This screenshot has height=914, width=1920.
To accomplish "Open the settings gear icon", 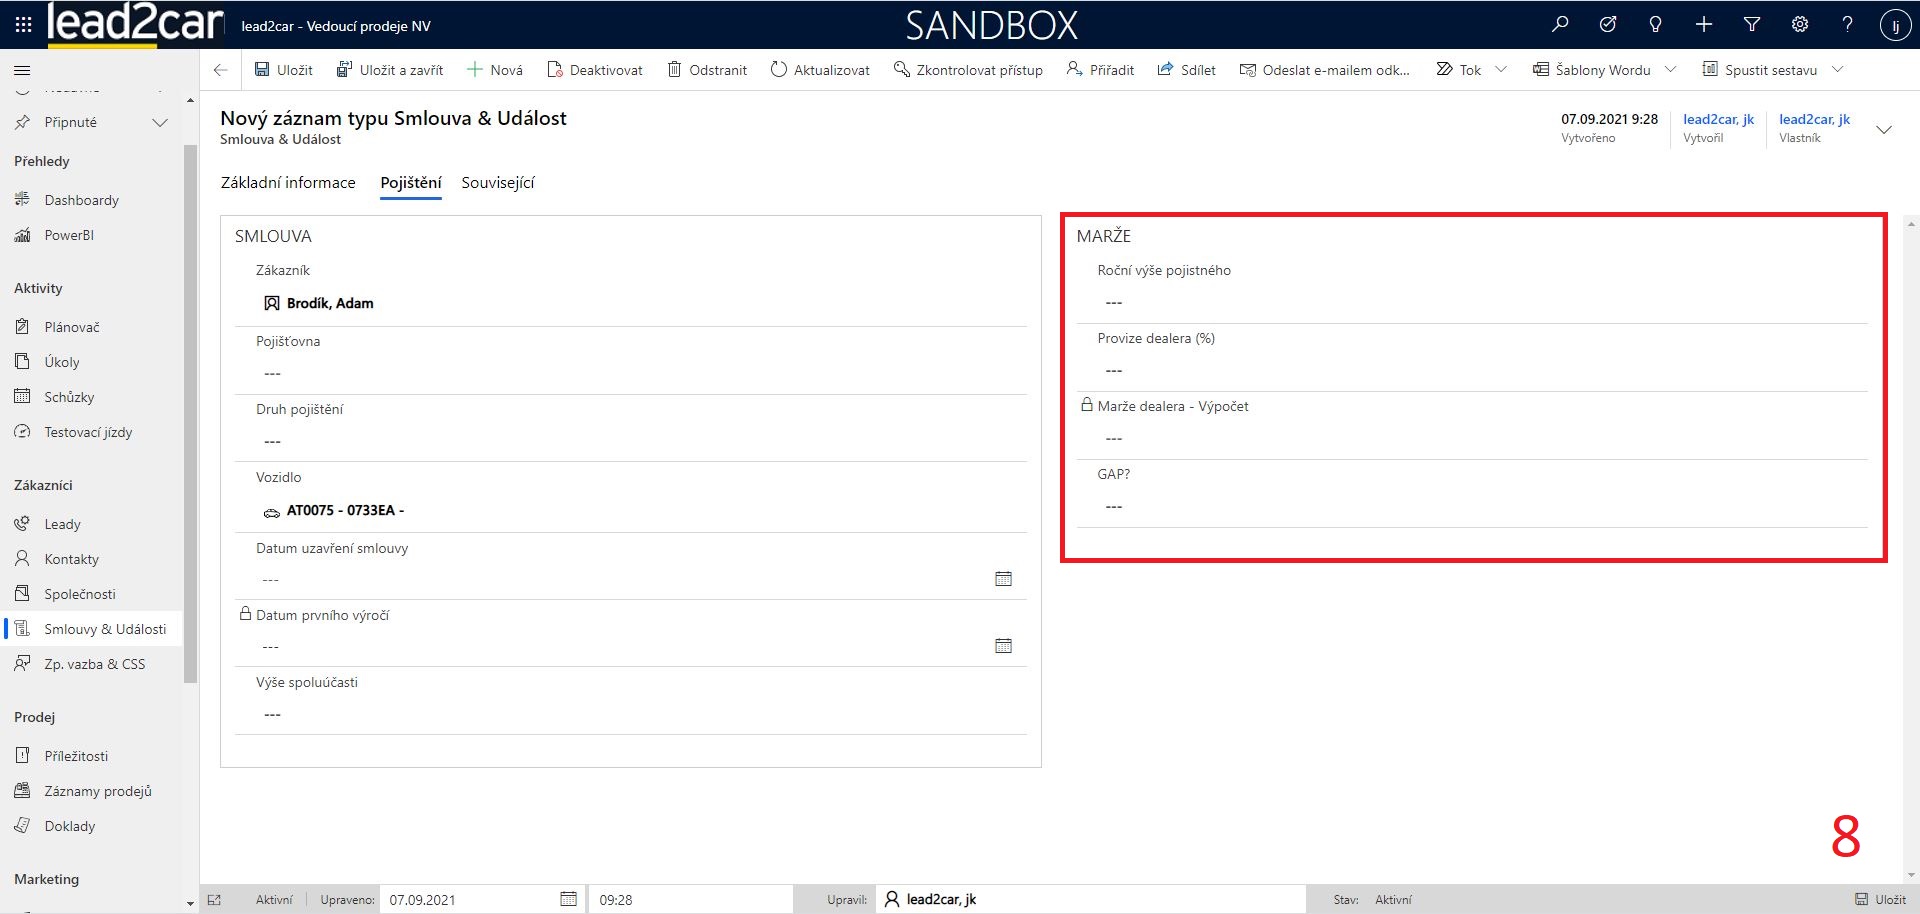I will [1800, 25].
